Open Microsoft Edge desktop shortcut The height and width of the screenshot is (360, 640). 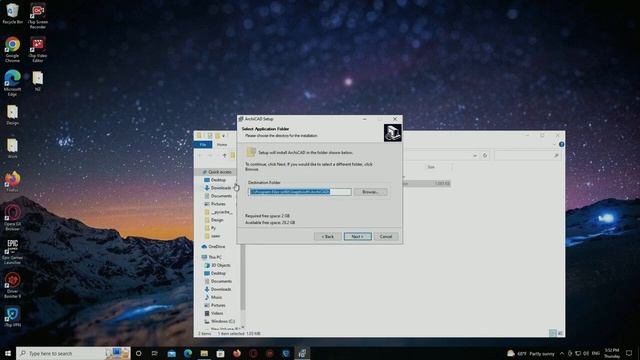12,83
